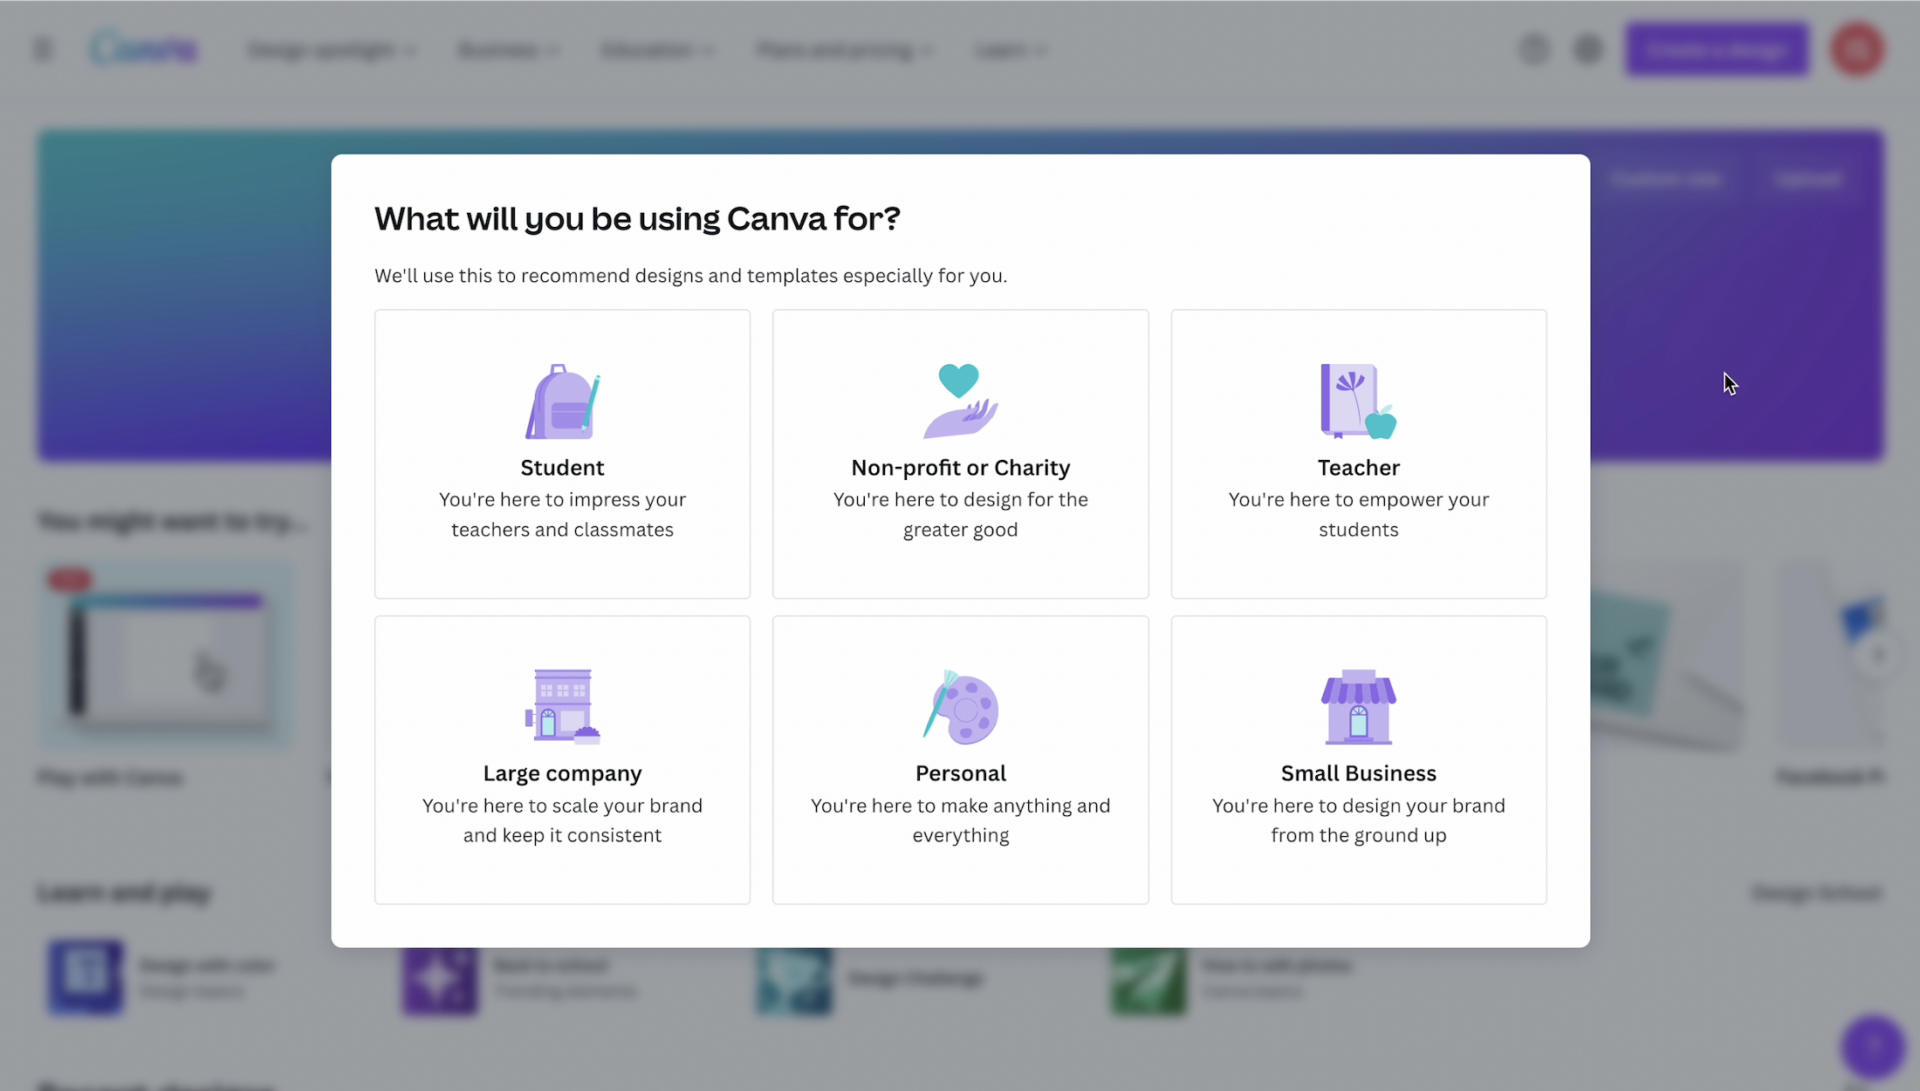Expand the Plans and pricing menu
This screenshot has height=1091, width=1920.
[844, 49]
